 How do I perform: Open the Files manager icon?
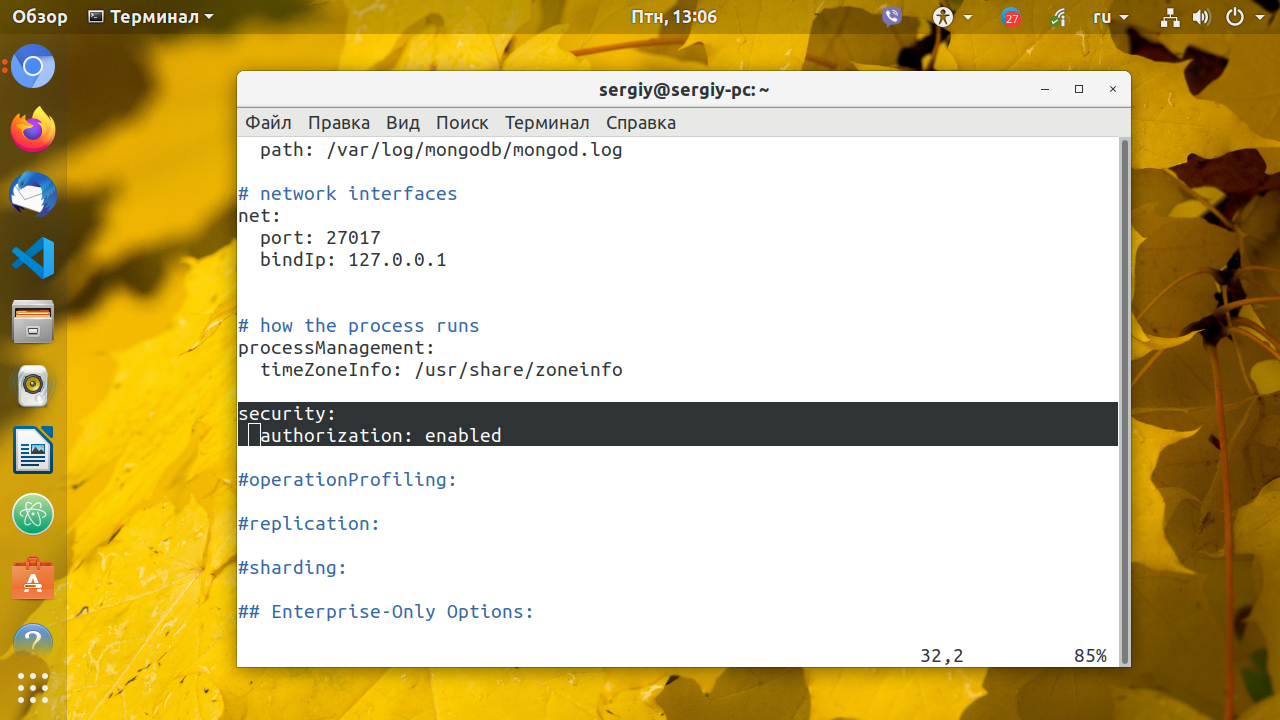click(33, 322)
